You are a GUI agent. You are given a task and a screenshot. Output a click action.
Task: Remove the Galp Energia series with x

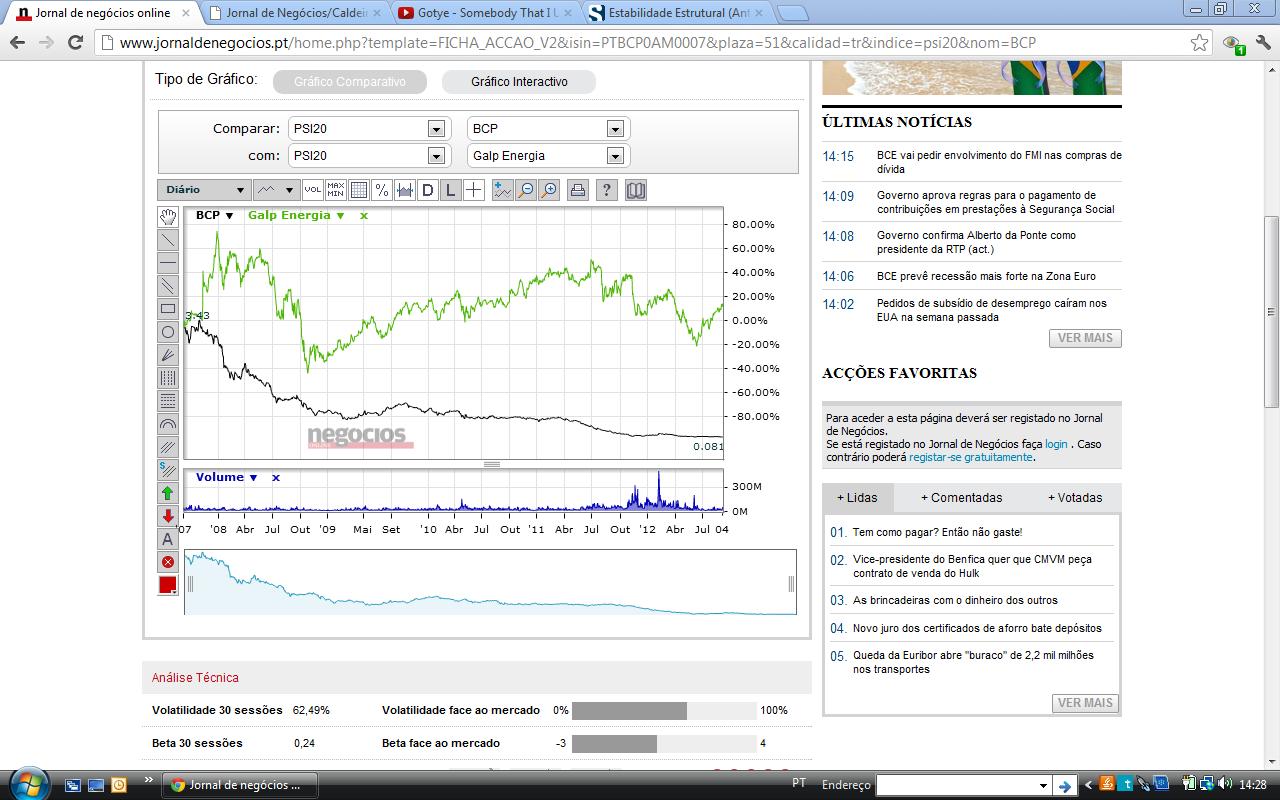[x=364, y=216]
